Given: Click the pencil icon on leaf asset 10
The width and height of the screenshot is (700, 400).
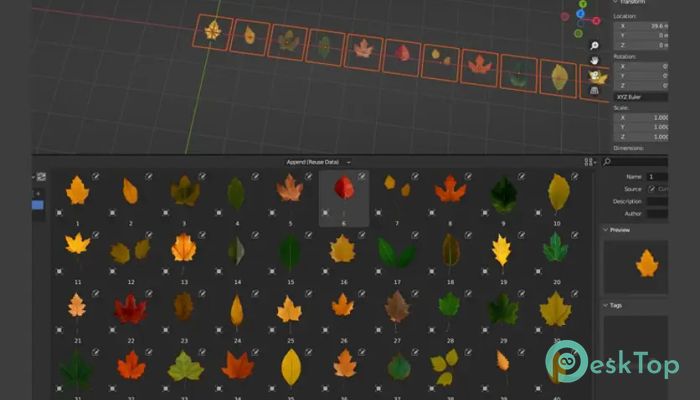Looking at the screenshot, I should (575, 176).
